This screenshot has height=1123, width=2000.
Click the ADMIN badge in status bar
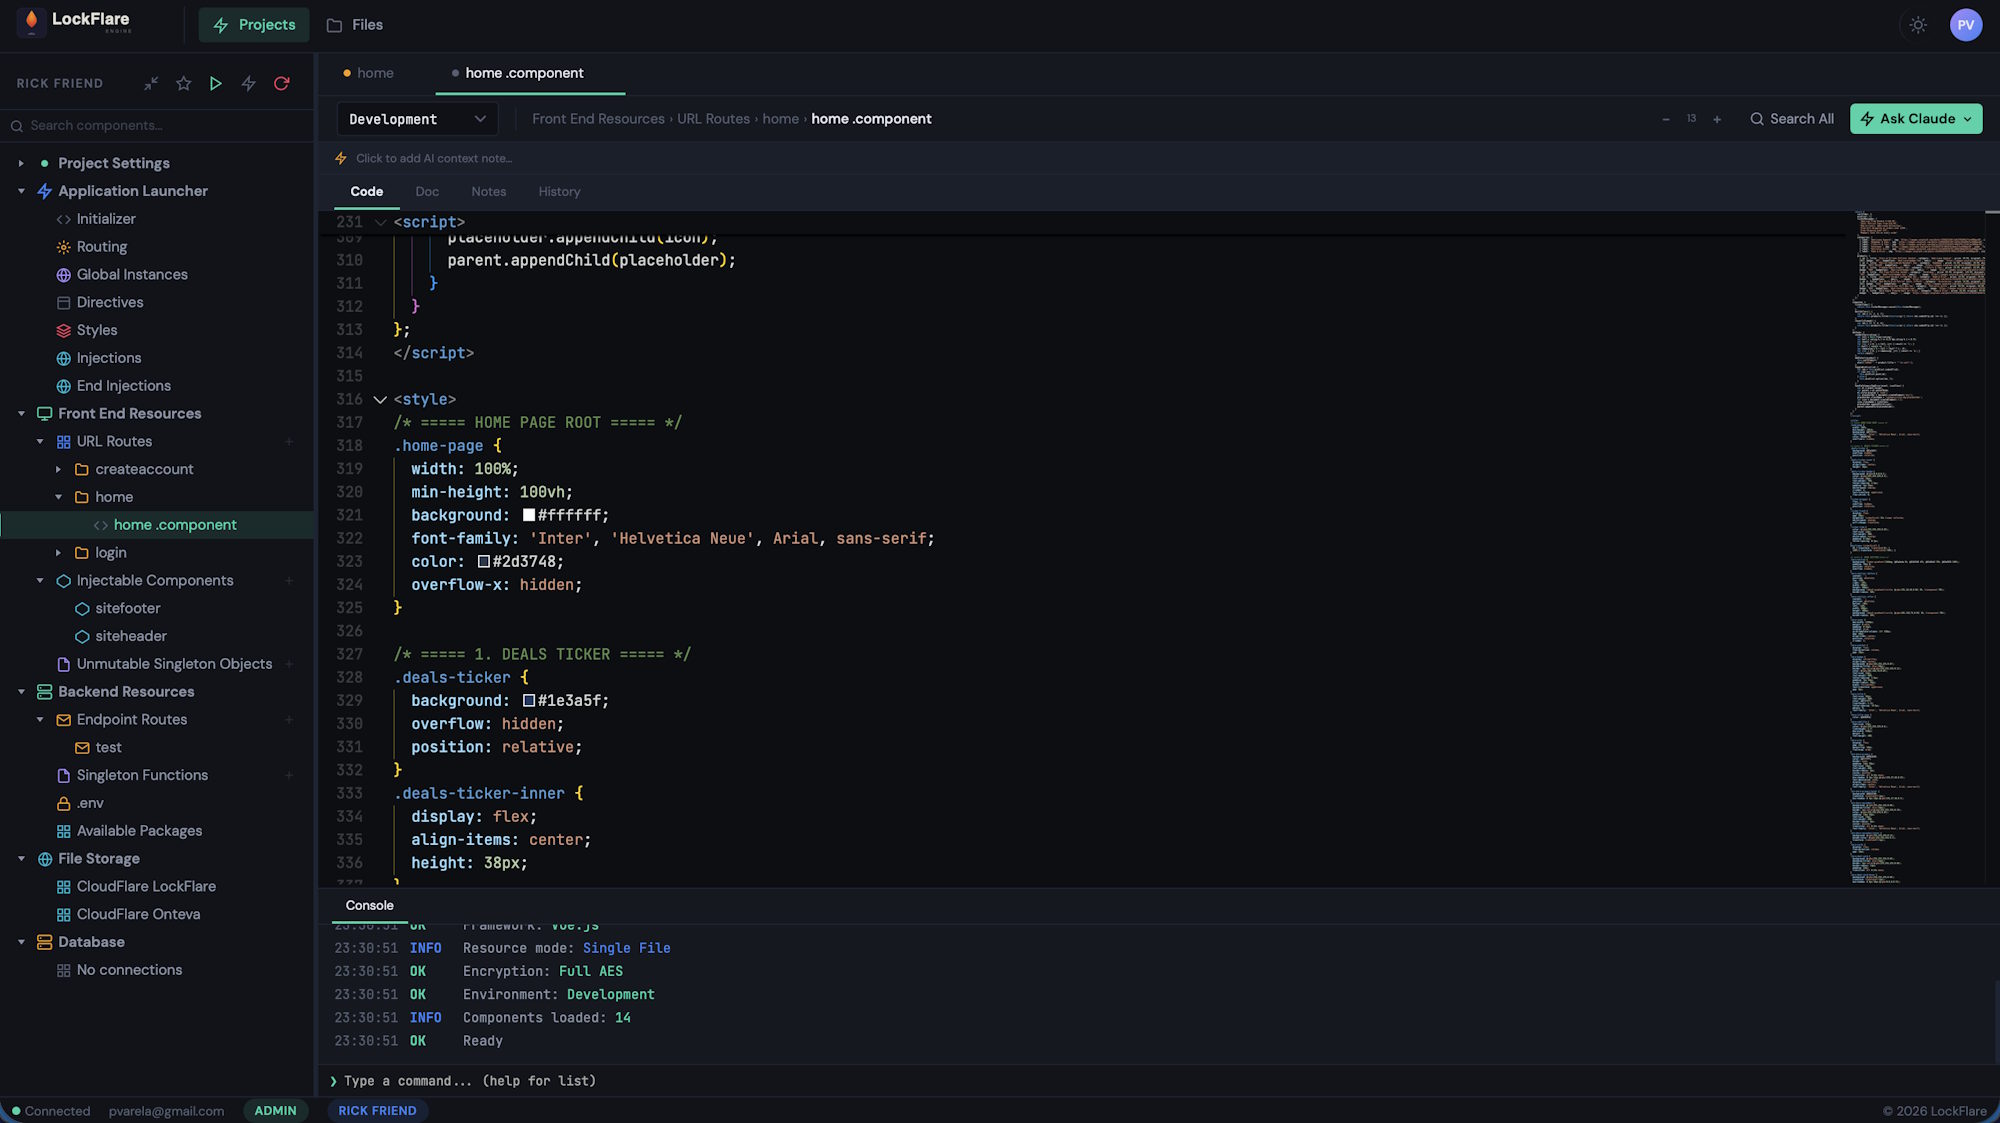275,1111
